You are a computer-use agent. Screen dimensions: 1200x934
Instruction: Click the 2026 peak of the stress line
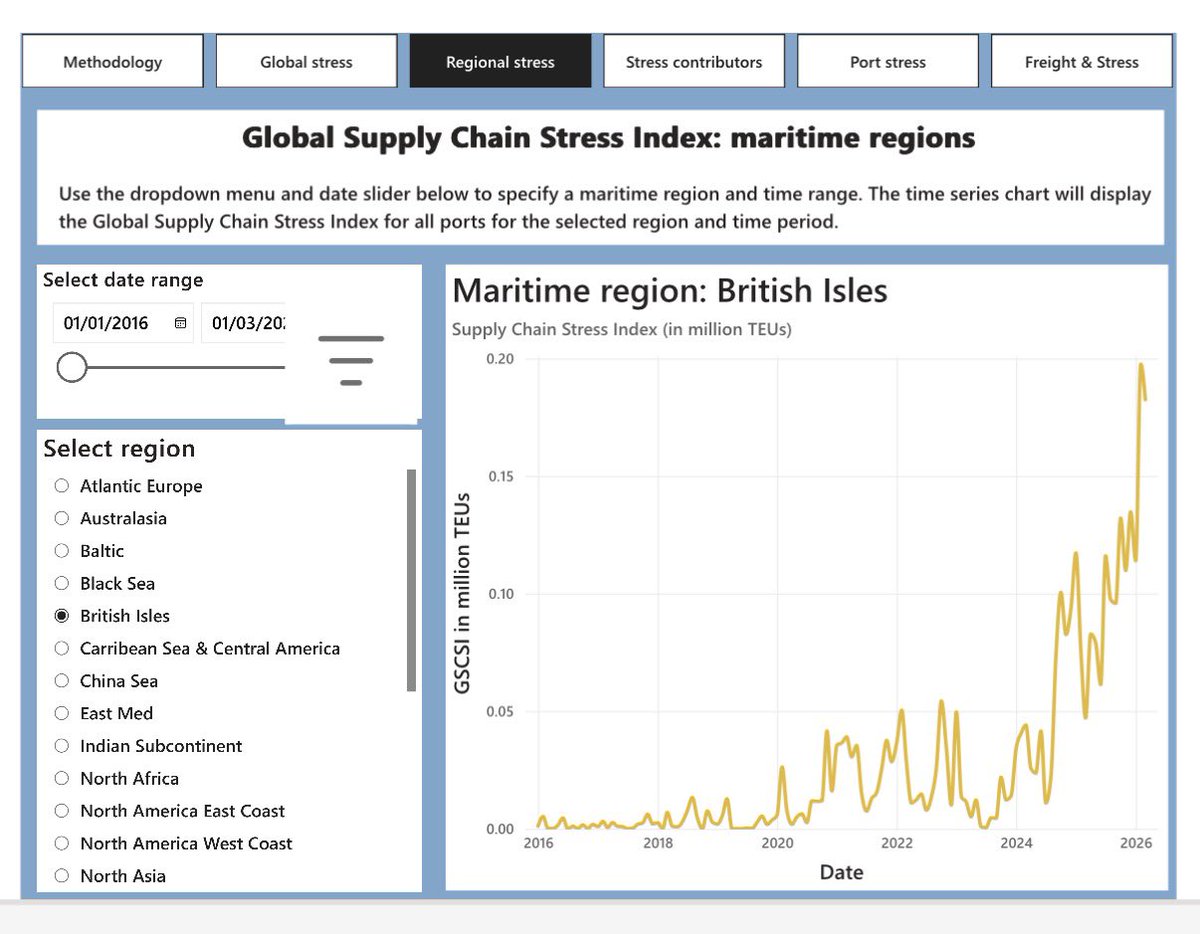1141,364
